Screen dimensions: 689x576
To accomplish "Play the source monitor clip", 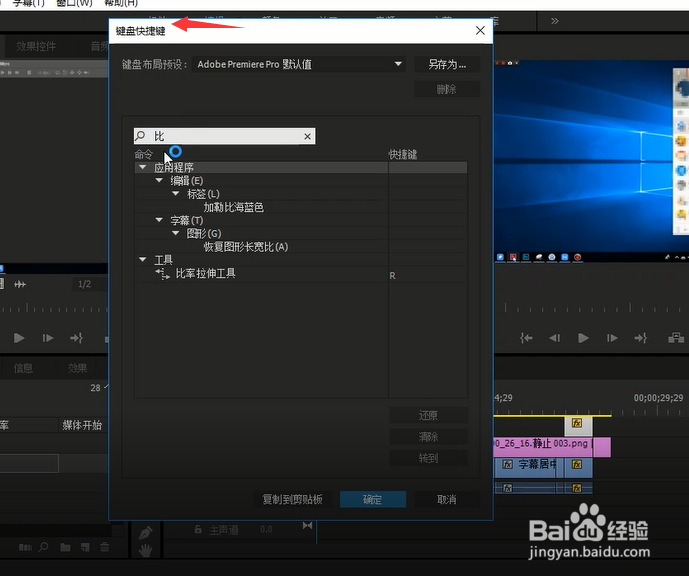I will click(x=19, y=338).
